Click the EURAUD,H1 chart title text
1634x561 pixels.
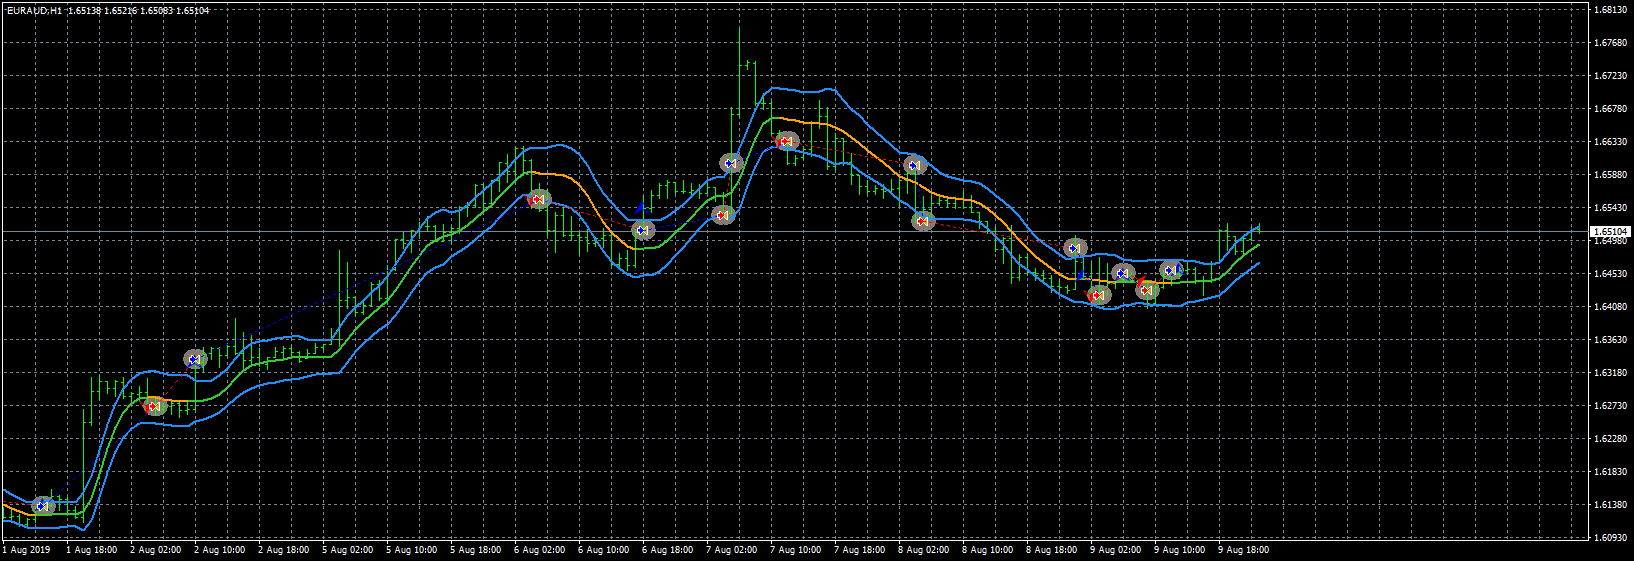click(34, 10)
